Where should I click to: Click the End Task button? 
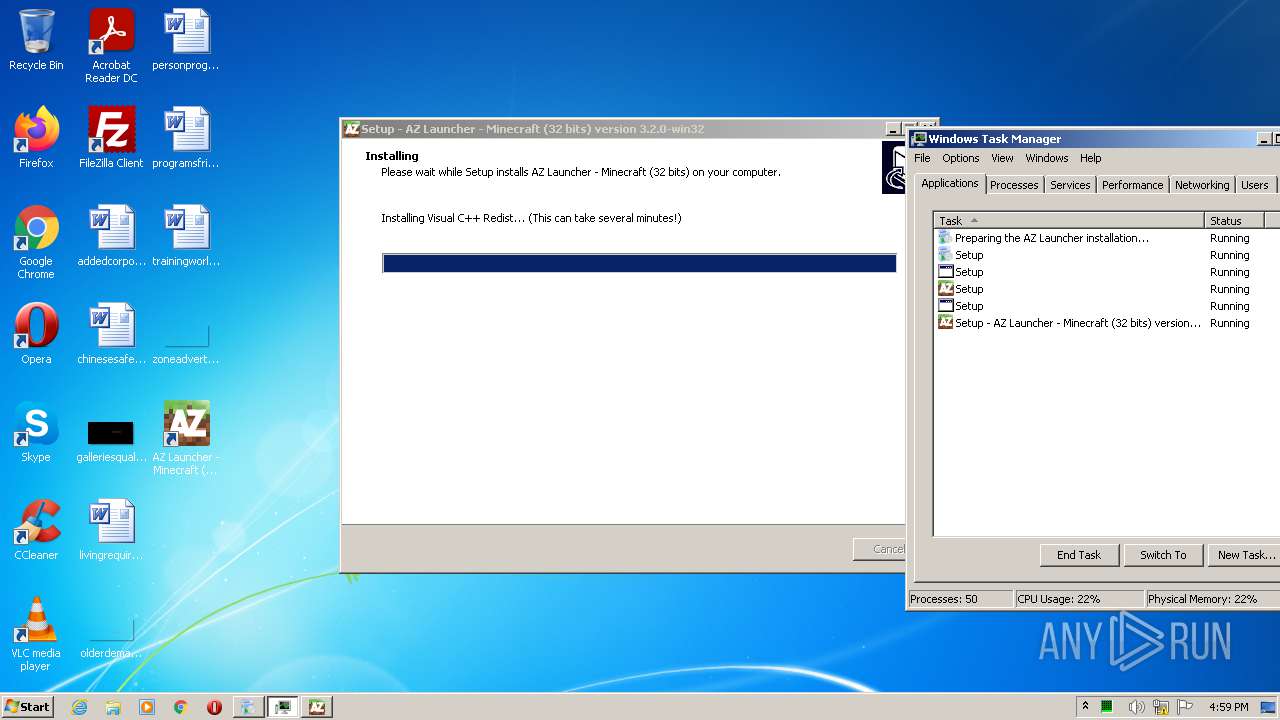coord(1078,555)
